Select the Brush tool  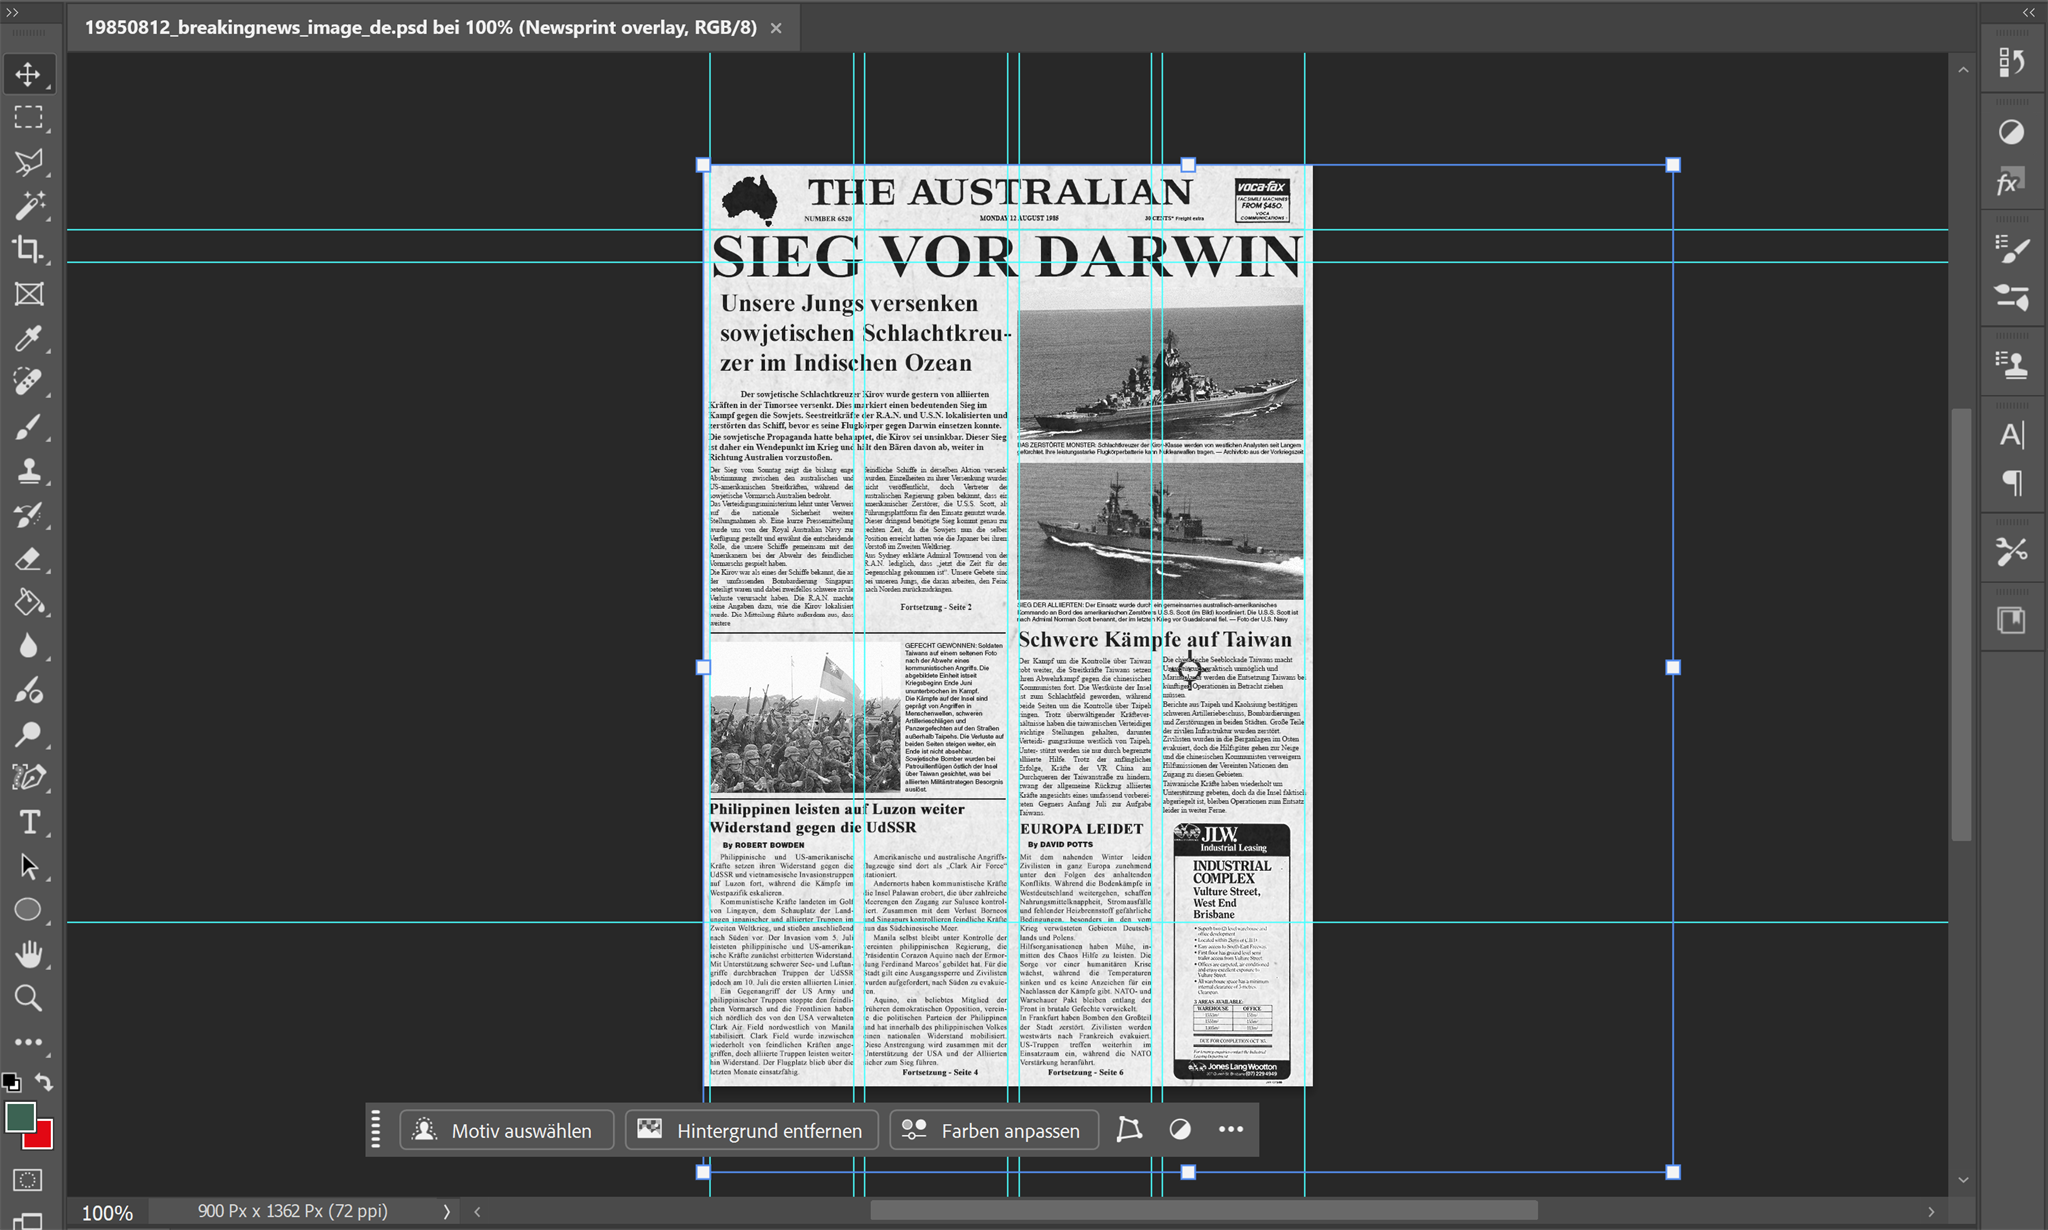(28, 426)
